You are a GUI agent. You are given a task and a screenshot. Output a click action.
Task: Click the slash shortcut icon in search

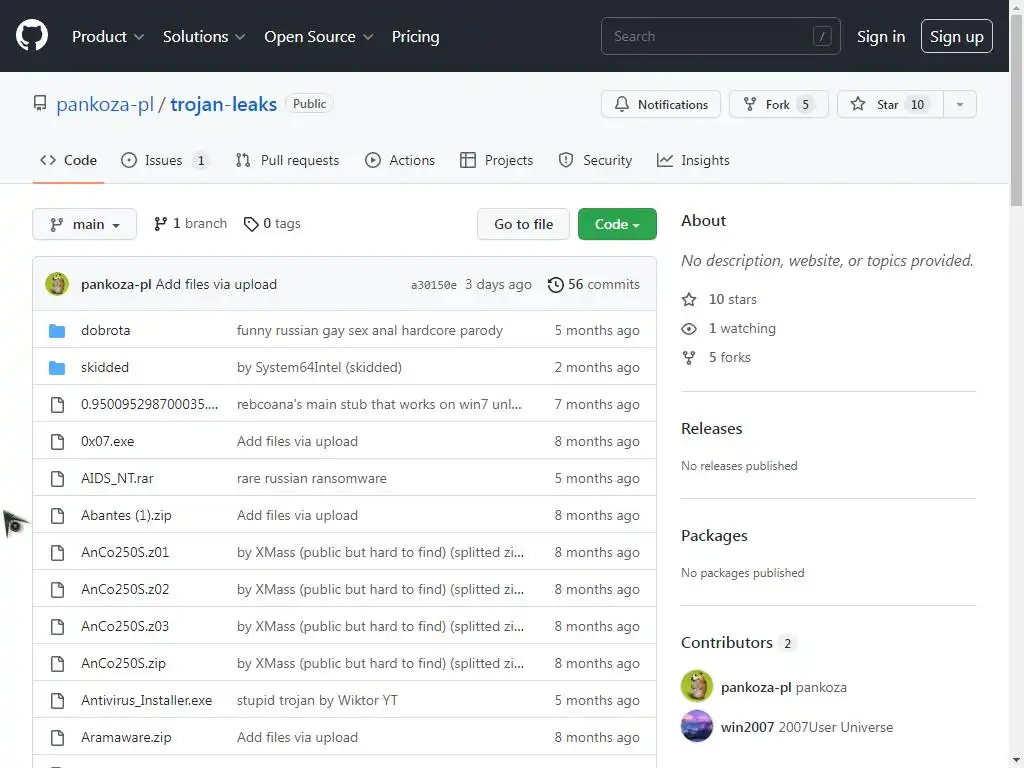coord(822,37)
